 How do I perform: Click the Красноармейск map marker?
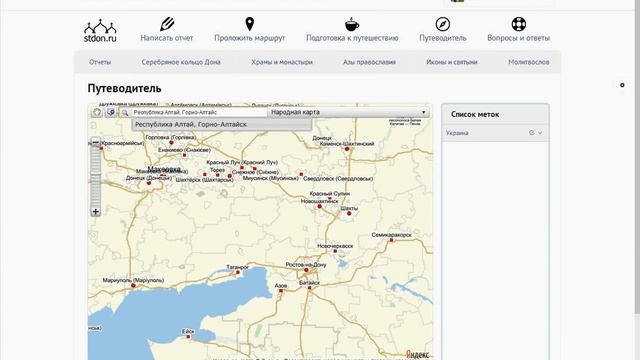pos(102,149)
